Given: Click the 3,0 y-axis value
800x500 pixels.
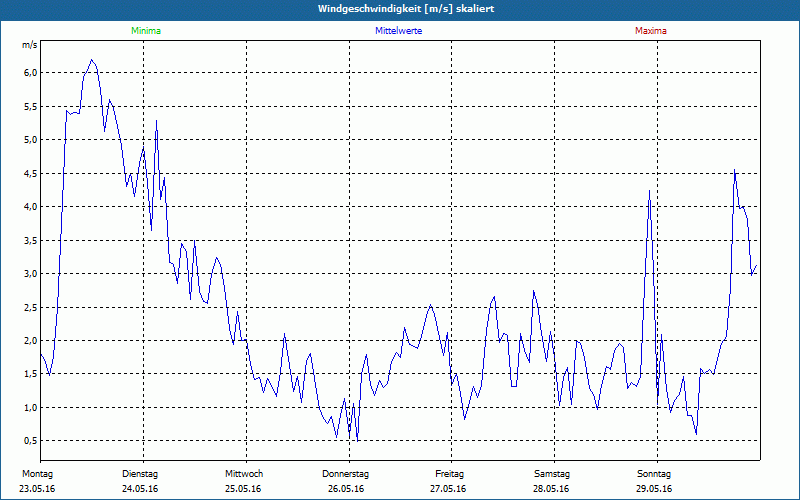Looking at the screenshot, I should (x=31, y=273).
